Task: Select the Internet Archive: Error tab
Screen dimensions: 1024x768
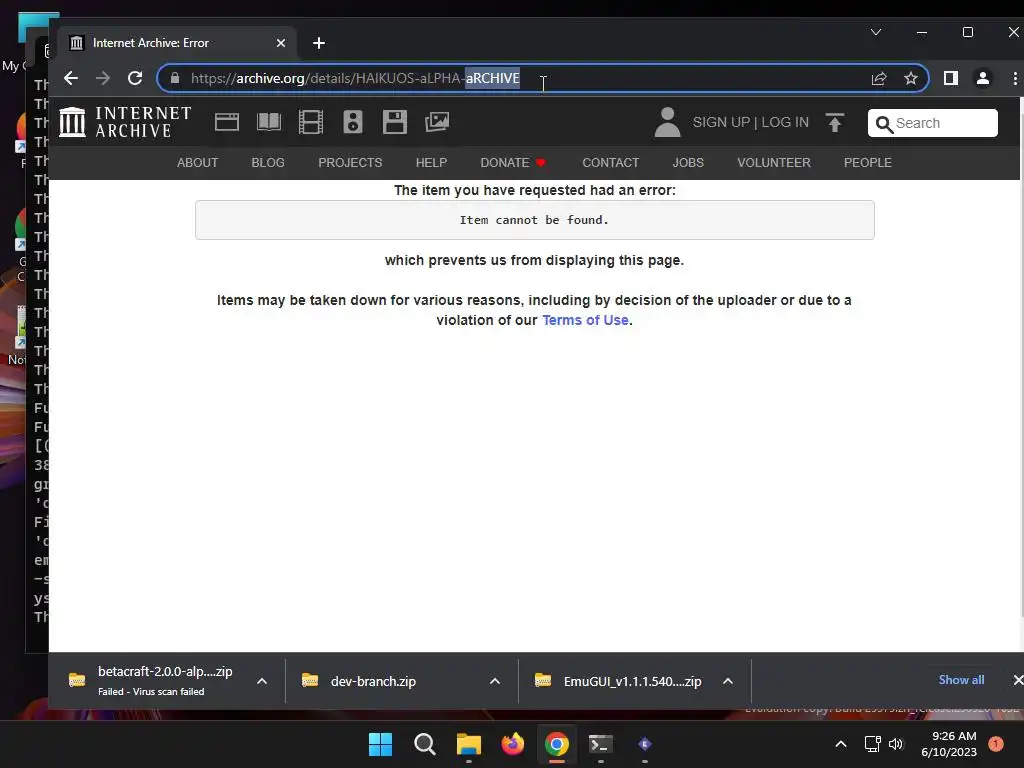Action: point(176,43)
